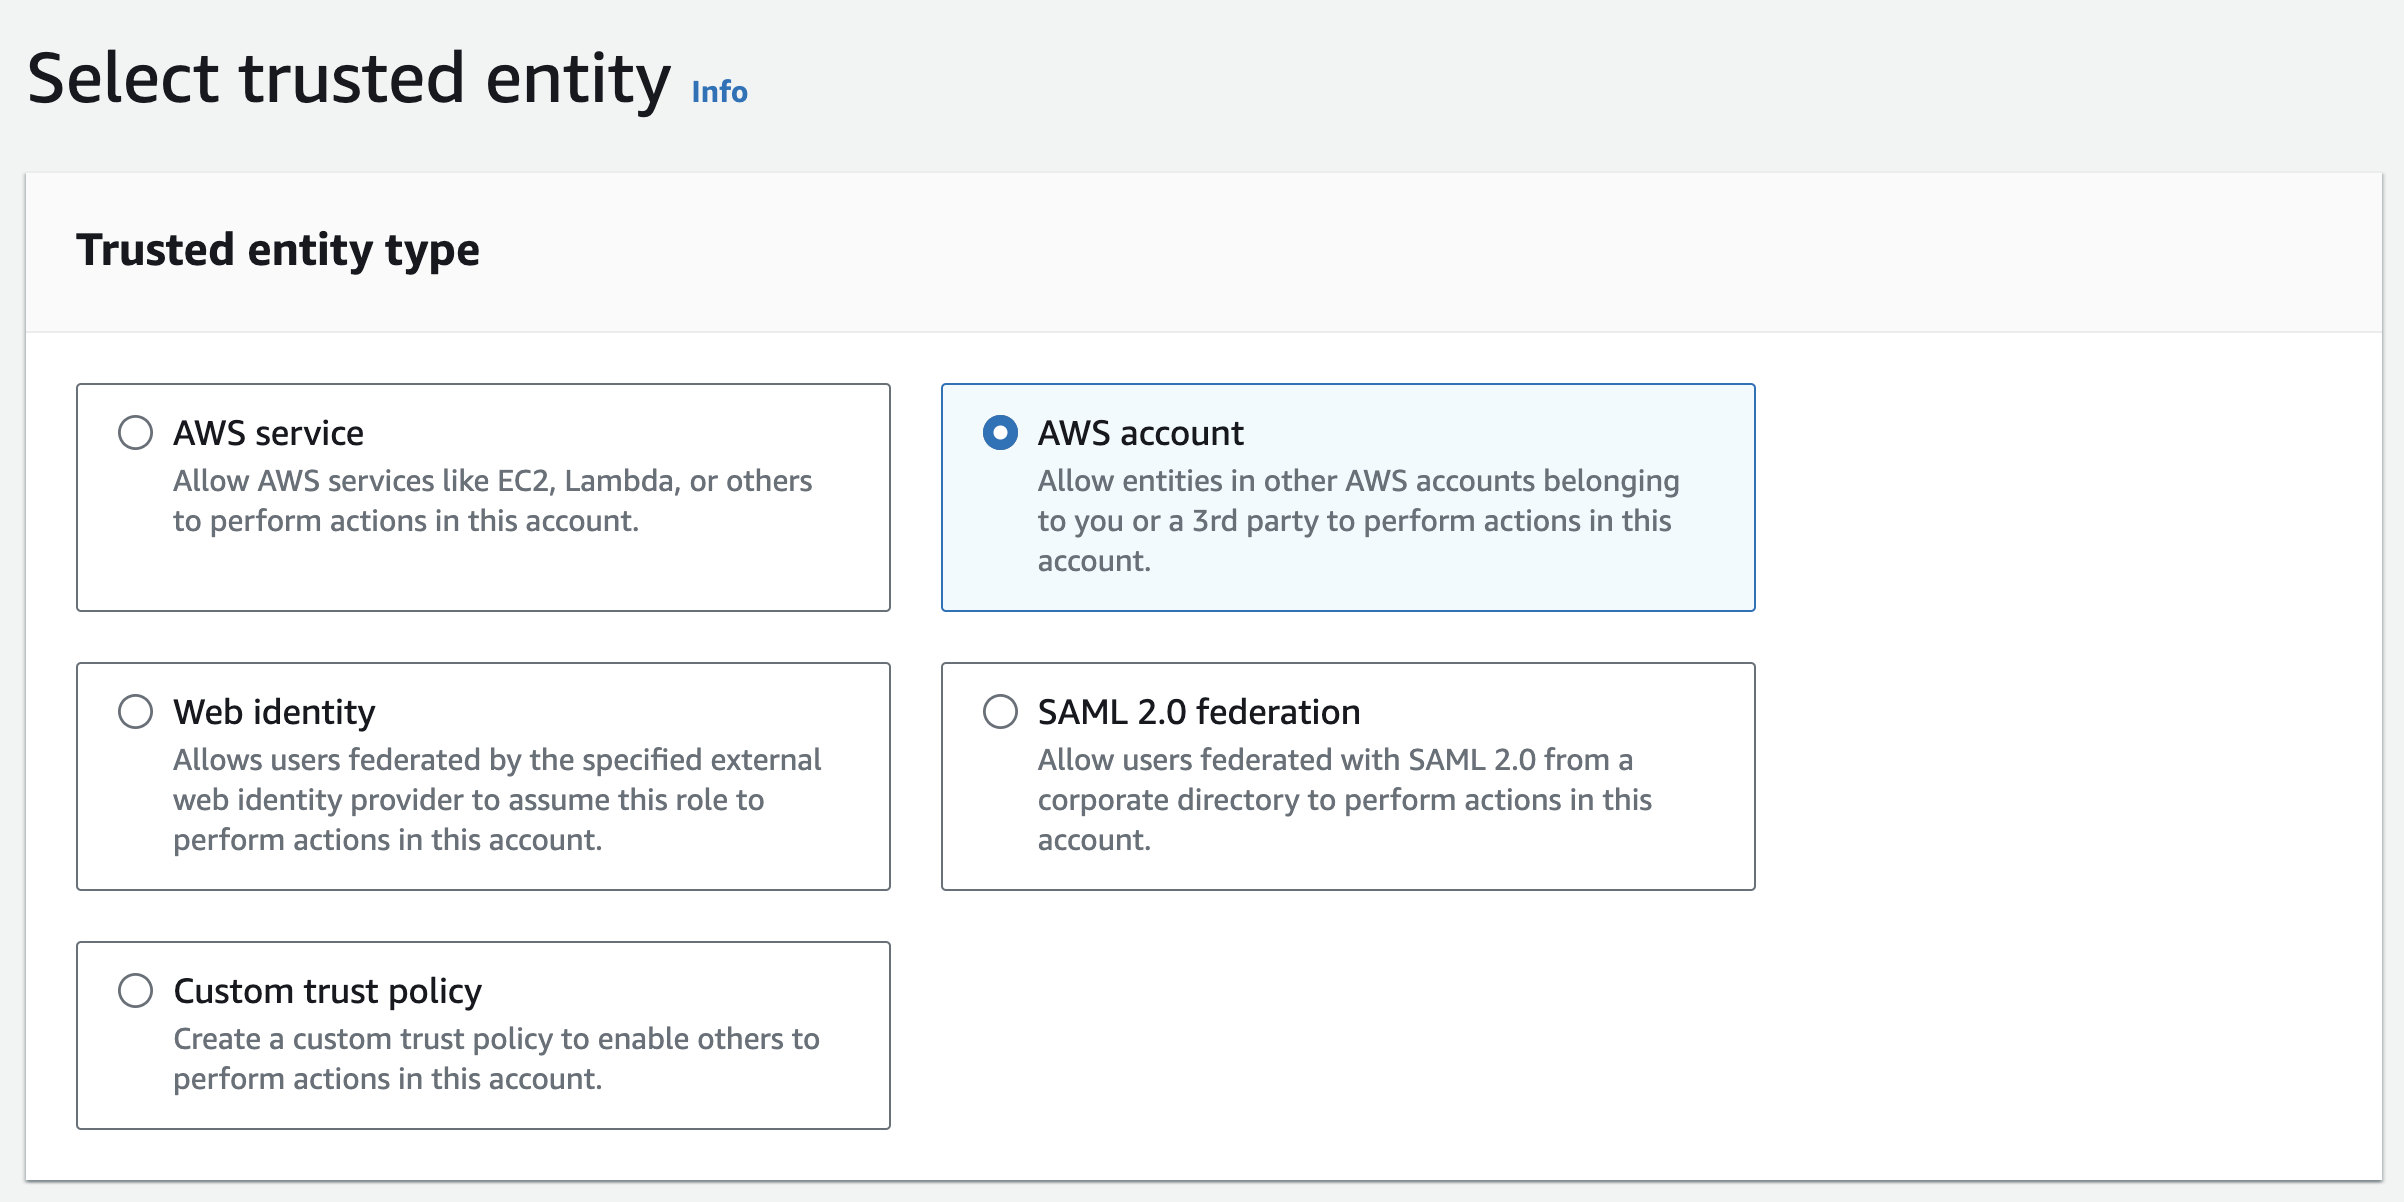Click the 'Allow users federated with SAML 2.0' description
The width and height of the screenshot is (2404, 1202).
point(1344,800)
